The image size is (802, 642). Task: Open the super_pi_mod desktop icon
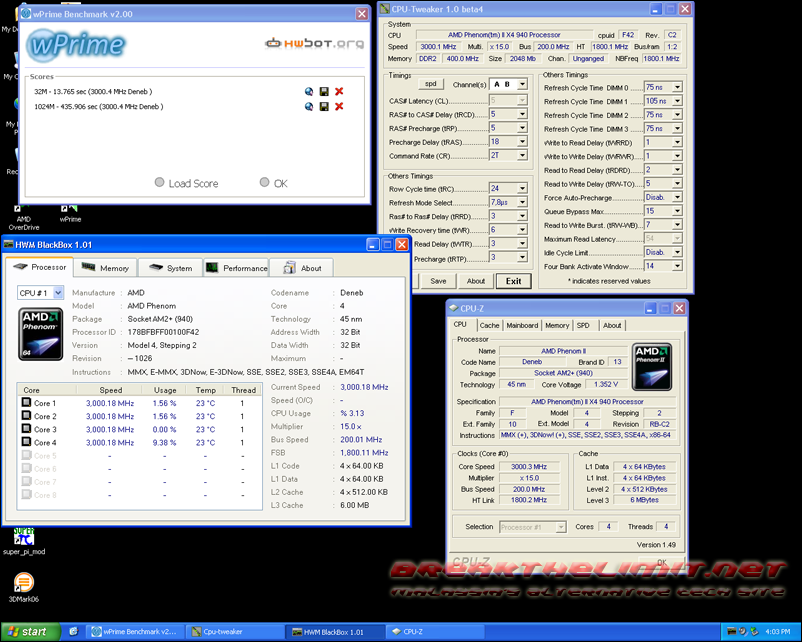pos(24,542)
